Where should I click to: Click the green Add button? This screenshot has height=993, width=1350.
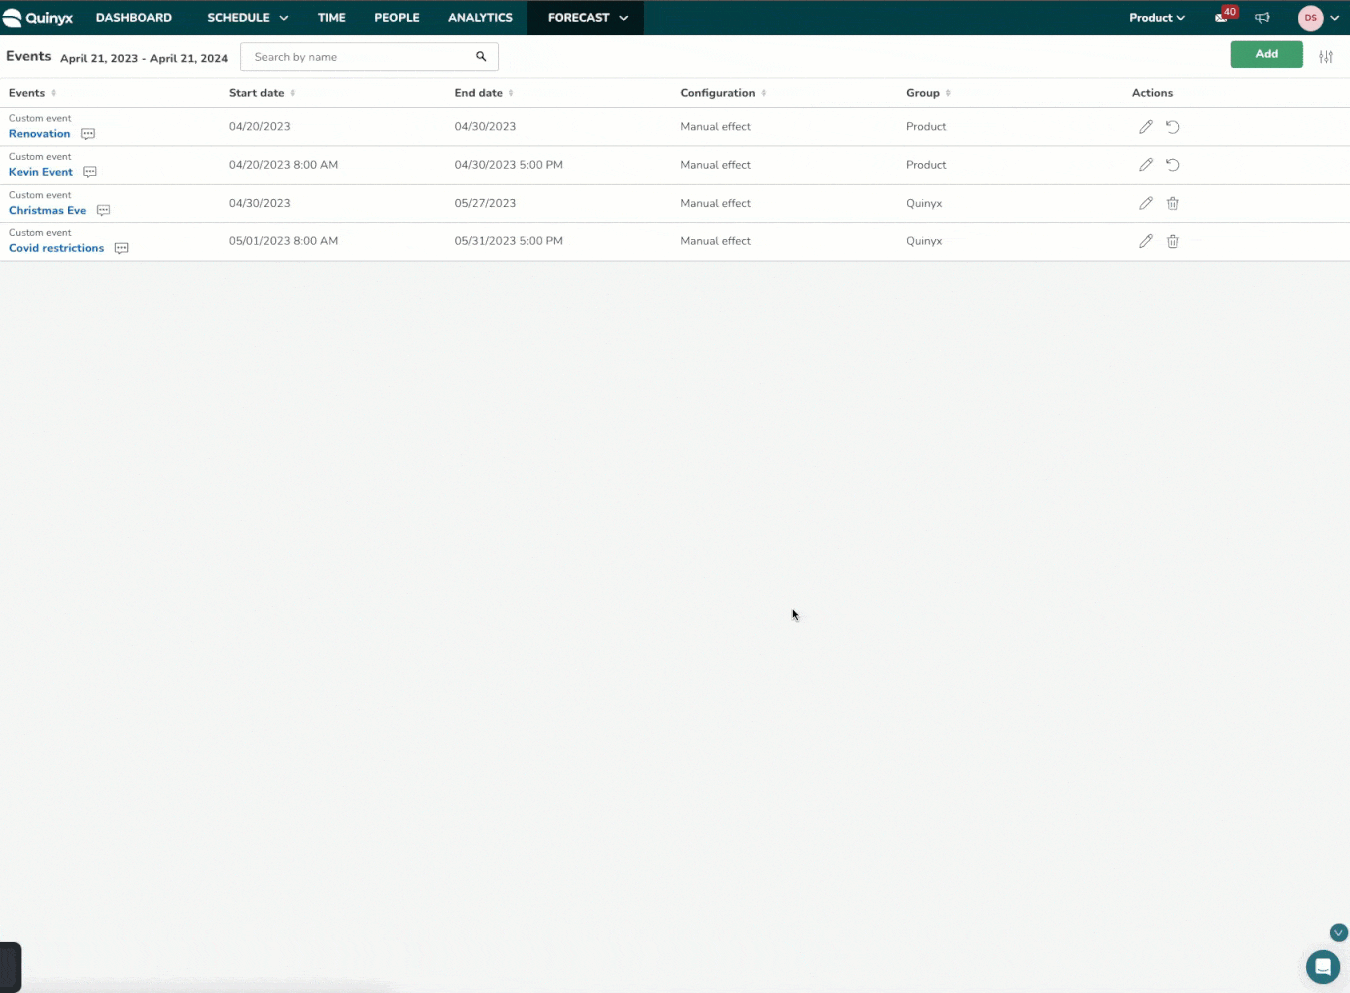(x=1266, y=54)
